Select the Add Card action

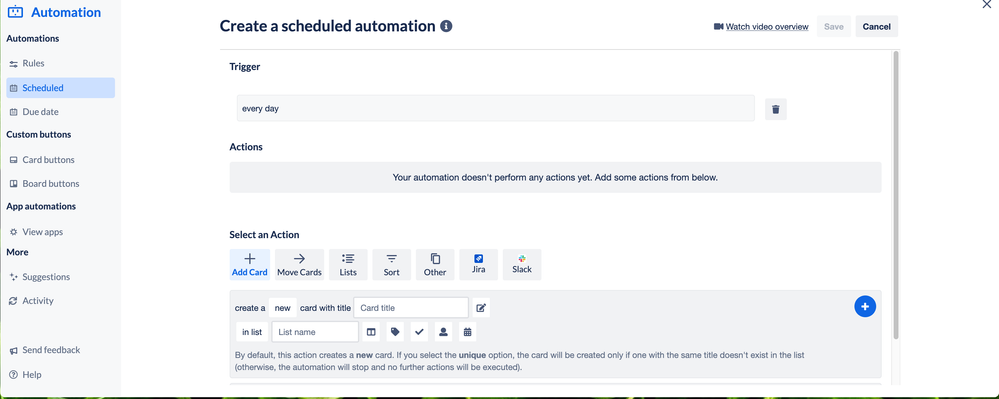tap(250, 265)
